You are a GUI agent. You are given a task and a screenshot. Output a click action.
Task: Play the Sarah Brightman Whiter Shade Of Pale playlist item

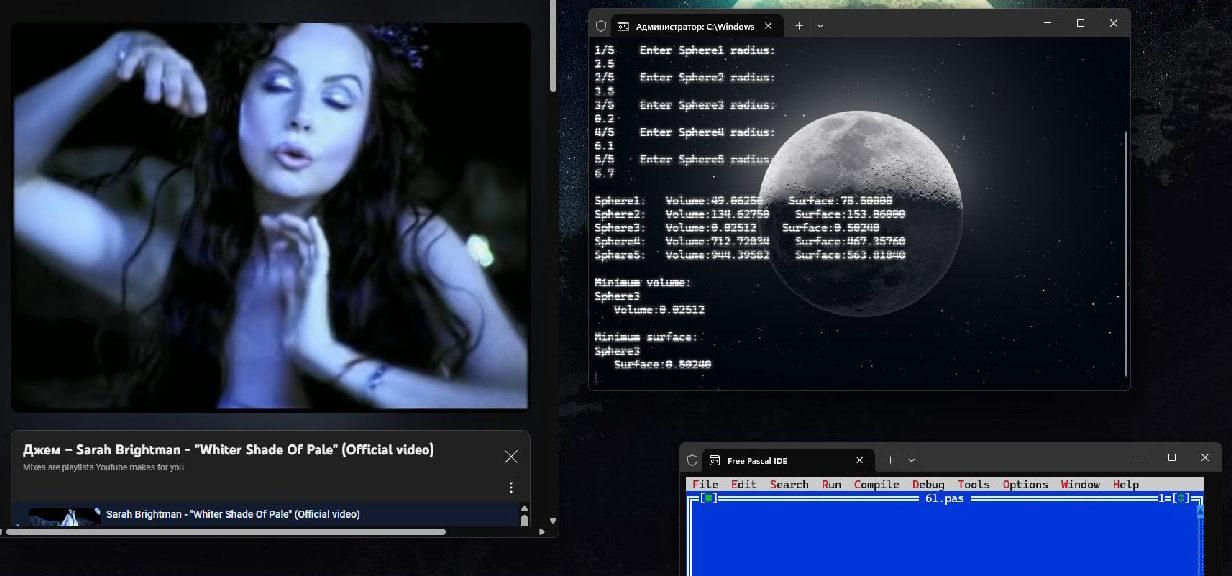[x=264, y=514]
